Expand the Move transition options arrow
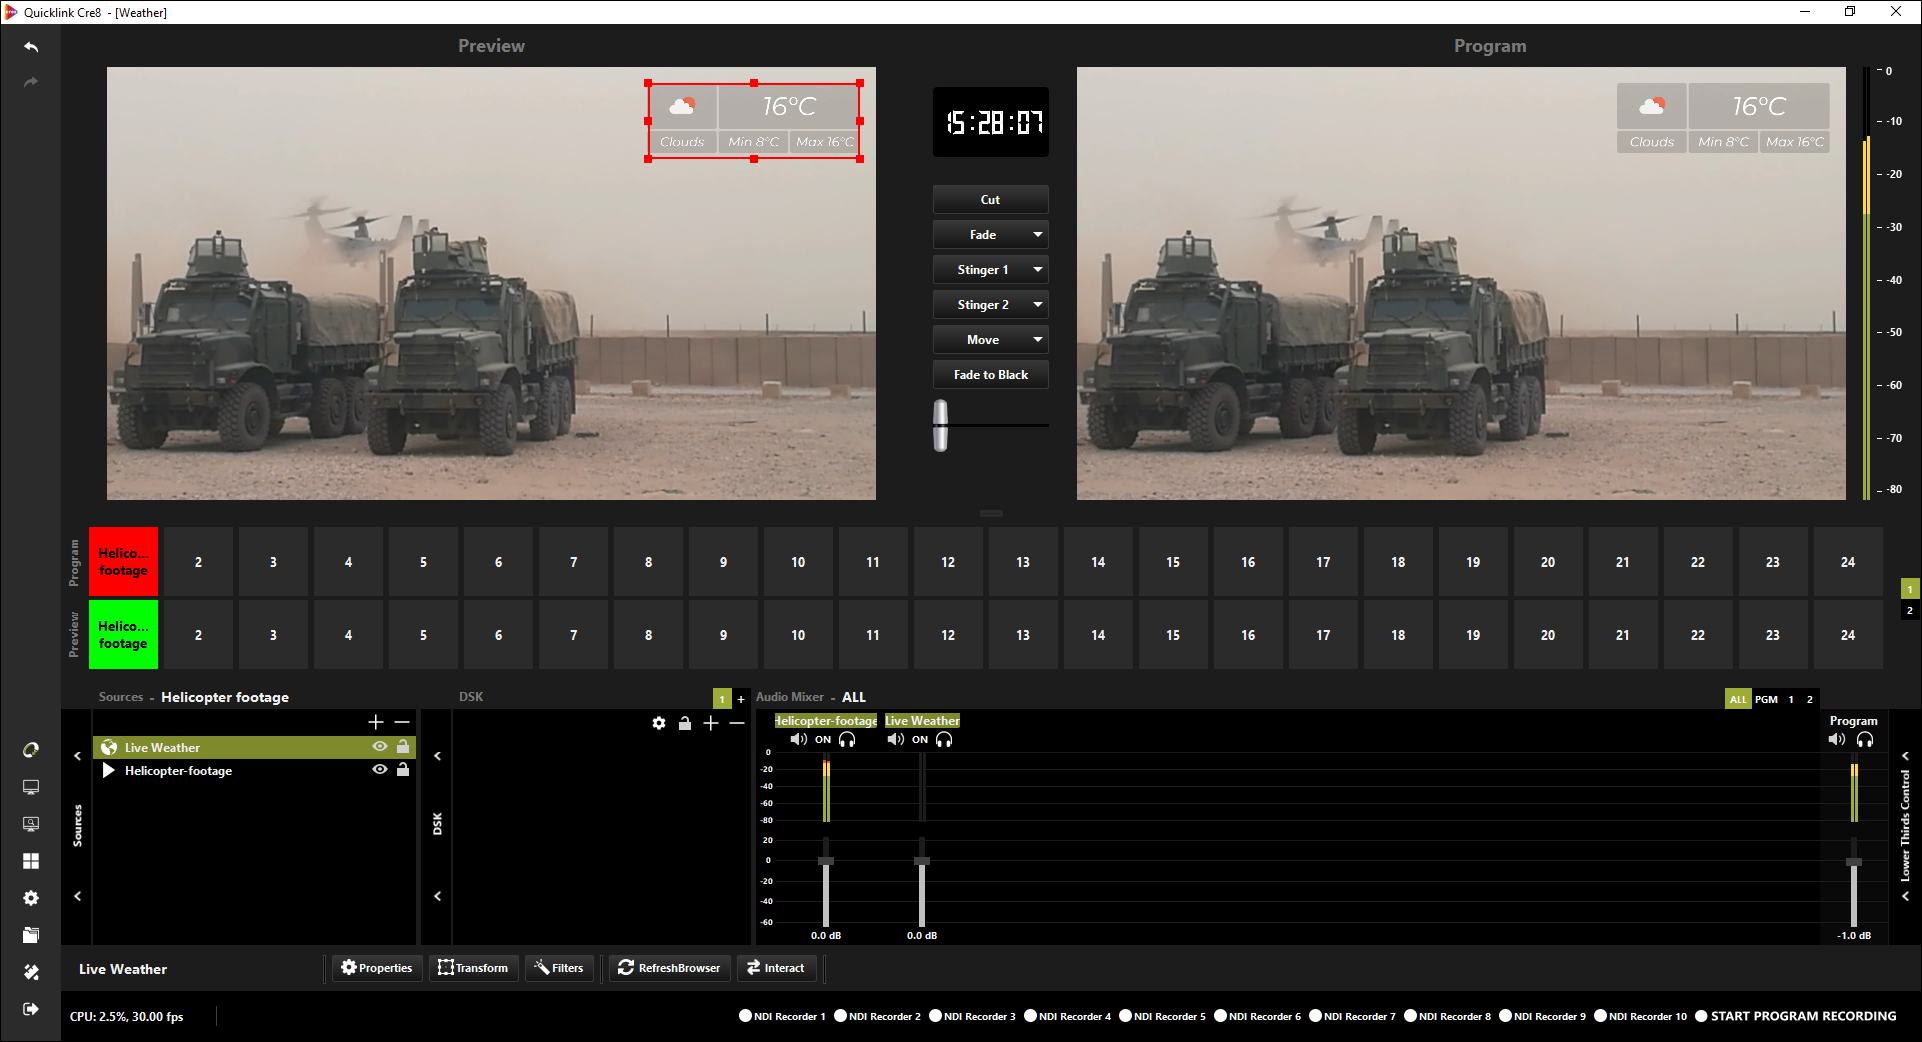Screen dimensions: 1922x1042 [1038, 340]
